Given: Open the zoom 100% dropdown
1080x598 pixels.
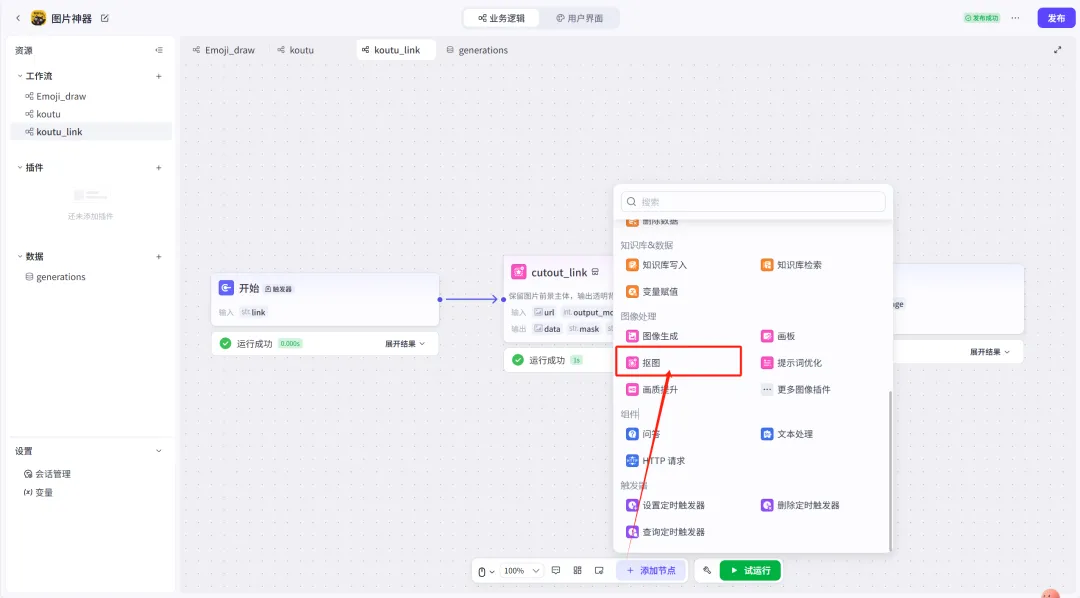Looking at the screenshot, I should coord(521,571).
